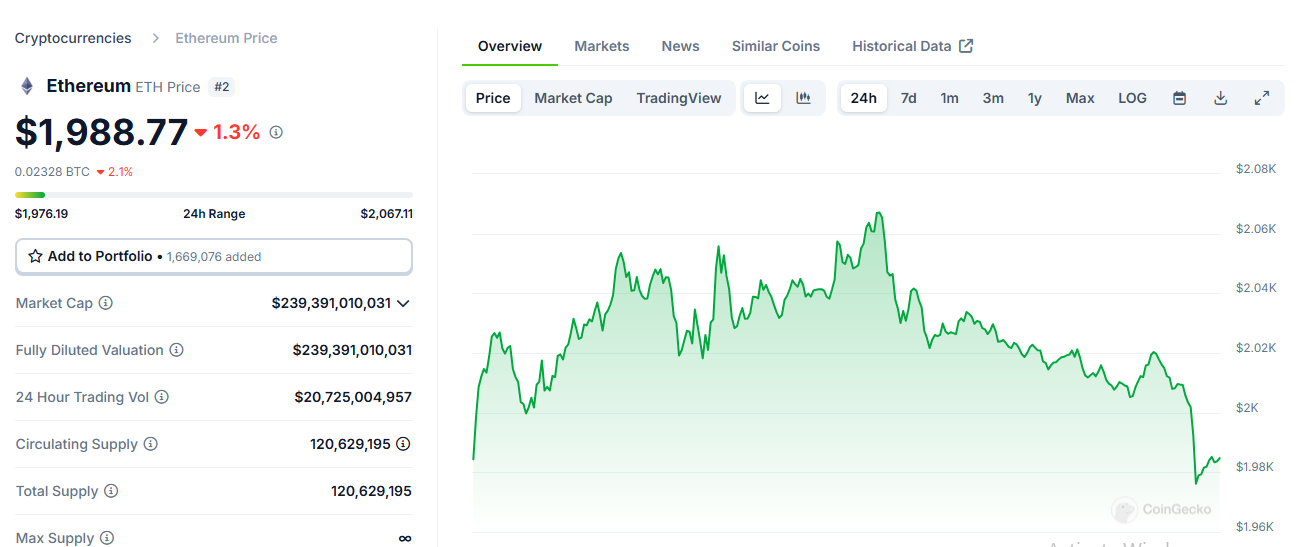Click the 24h Range progress bar
This screenshot has width=1299, height=547.
[214, 194]
